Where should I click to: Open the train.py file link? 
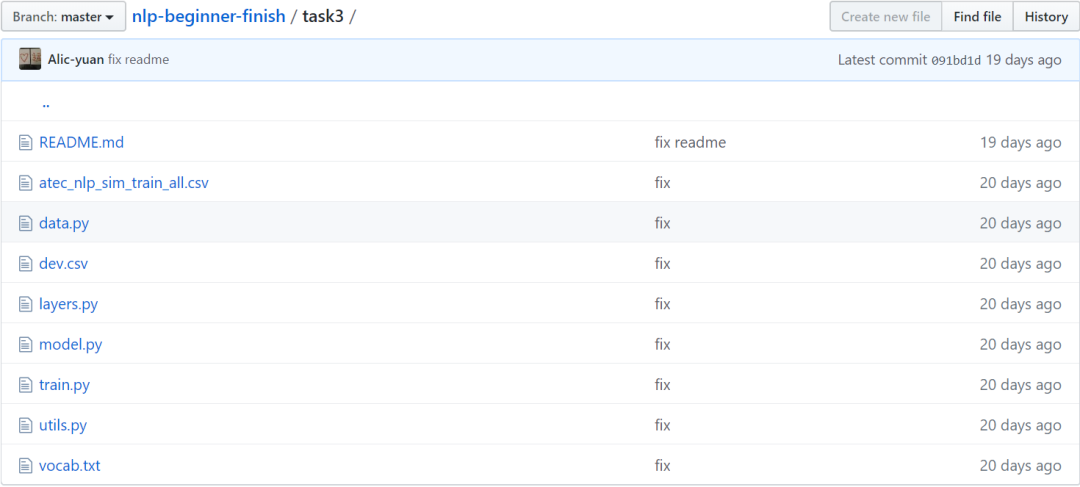[64, 385]
